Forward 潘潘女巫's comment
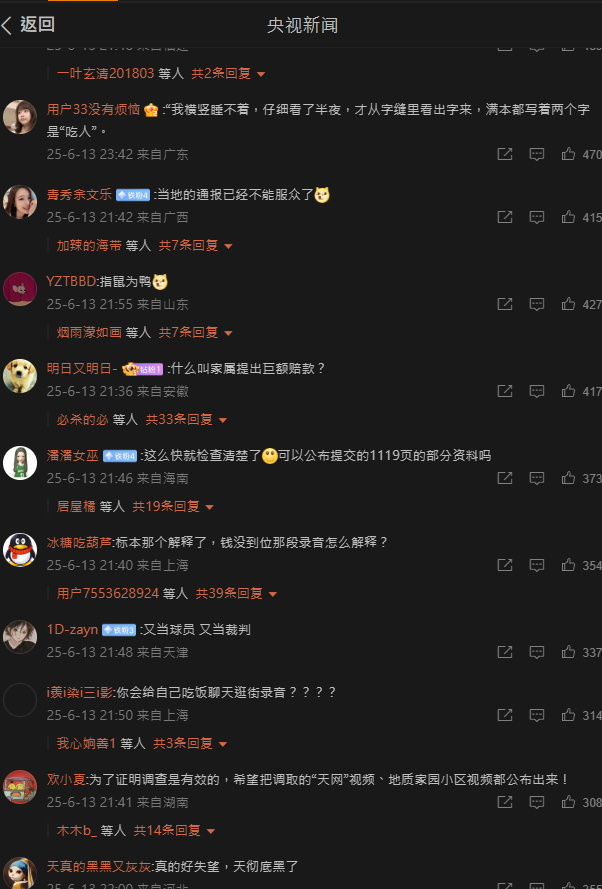This screenshot has width=602, height=889. pos(505,478)
